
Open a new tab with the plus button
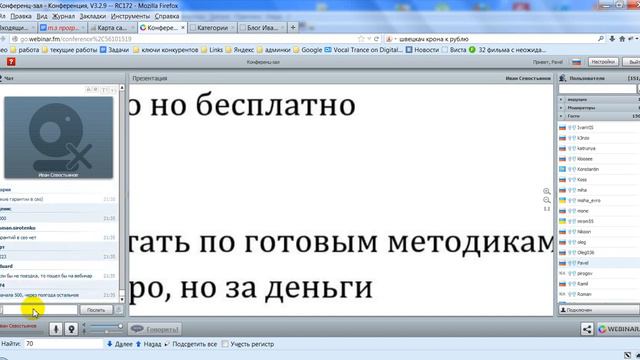(x=293, y=28)
